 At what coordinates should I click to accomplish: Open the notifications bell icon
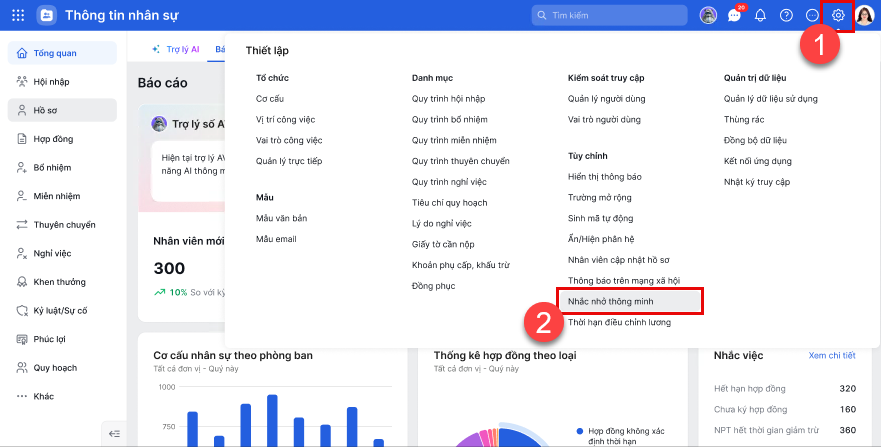coord(760,15)
